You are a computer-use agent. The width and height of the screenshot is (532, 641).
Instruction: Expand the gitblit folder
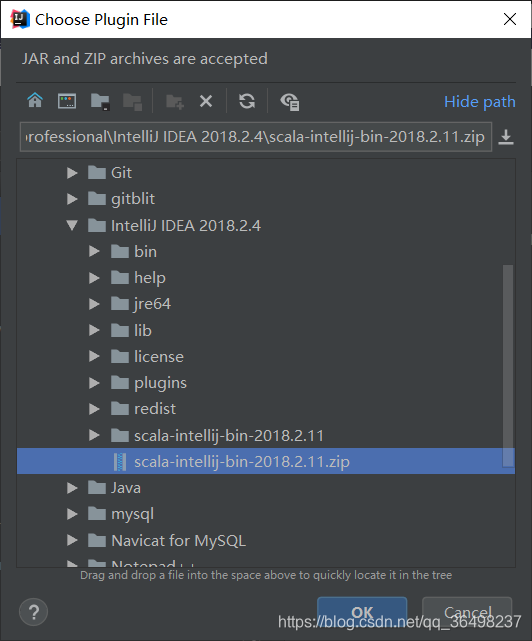(72, 199)
